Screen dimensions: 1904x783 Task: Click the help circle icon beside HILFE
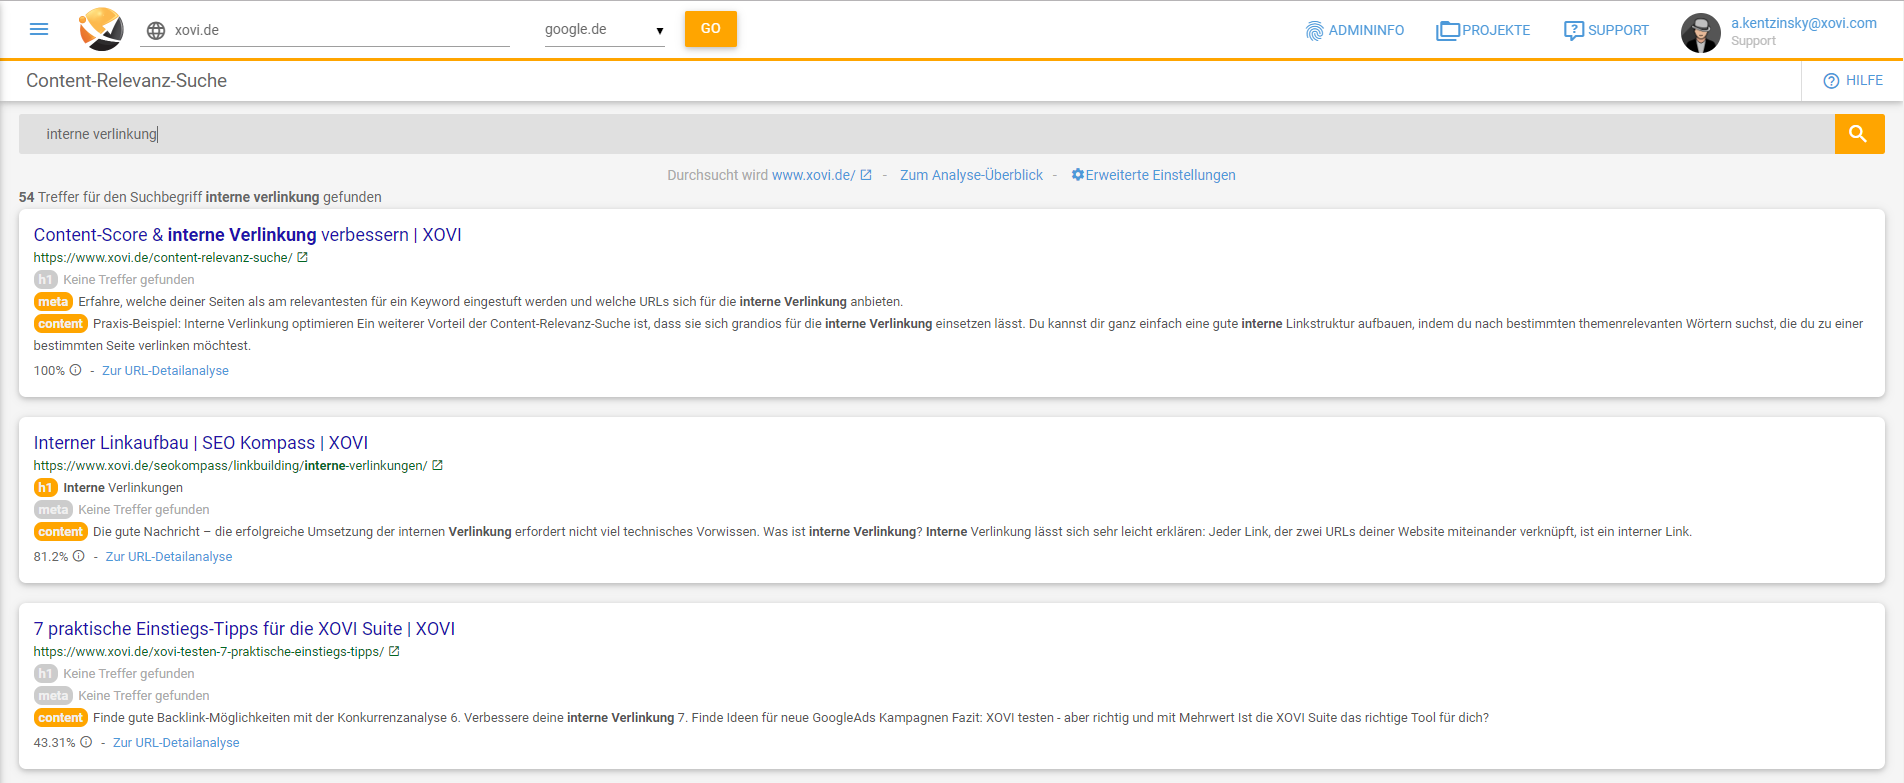[1831, 81]
